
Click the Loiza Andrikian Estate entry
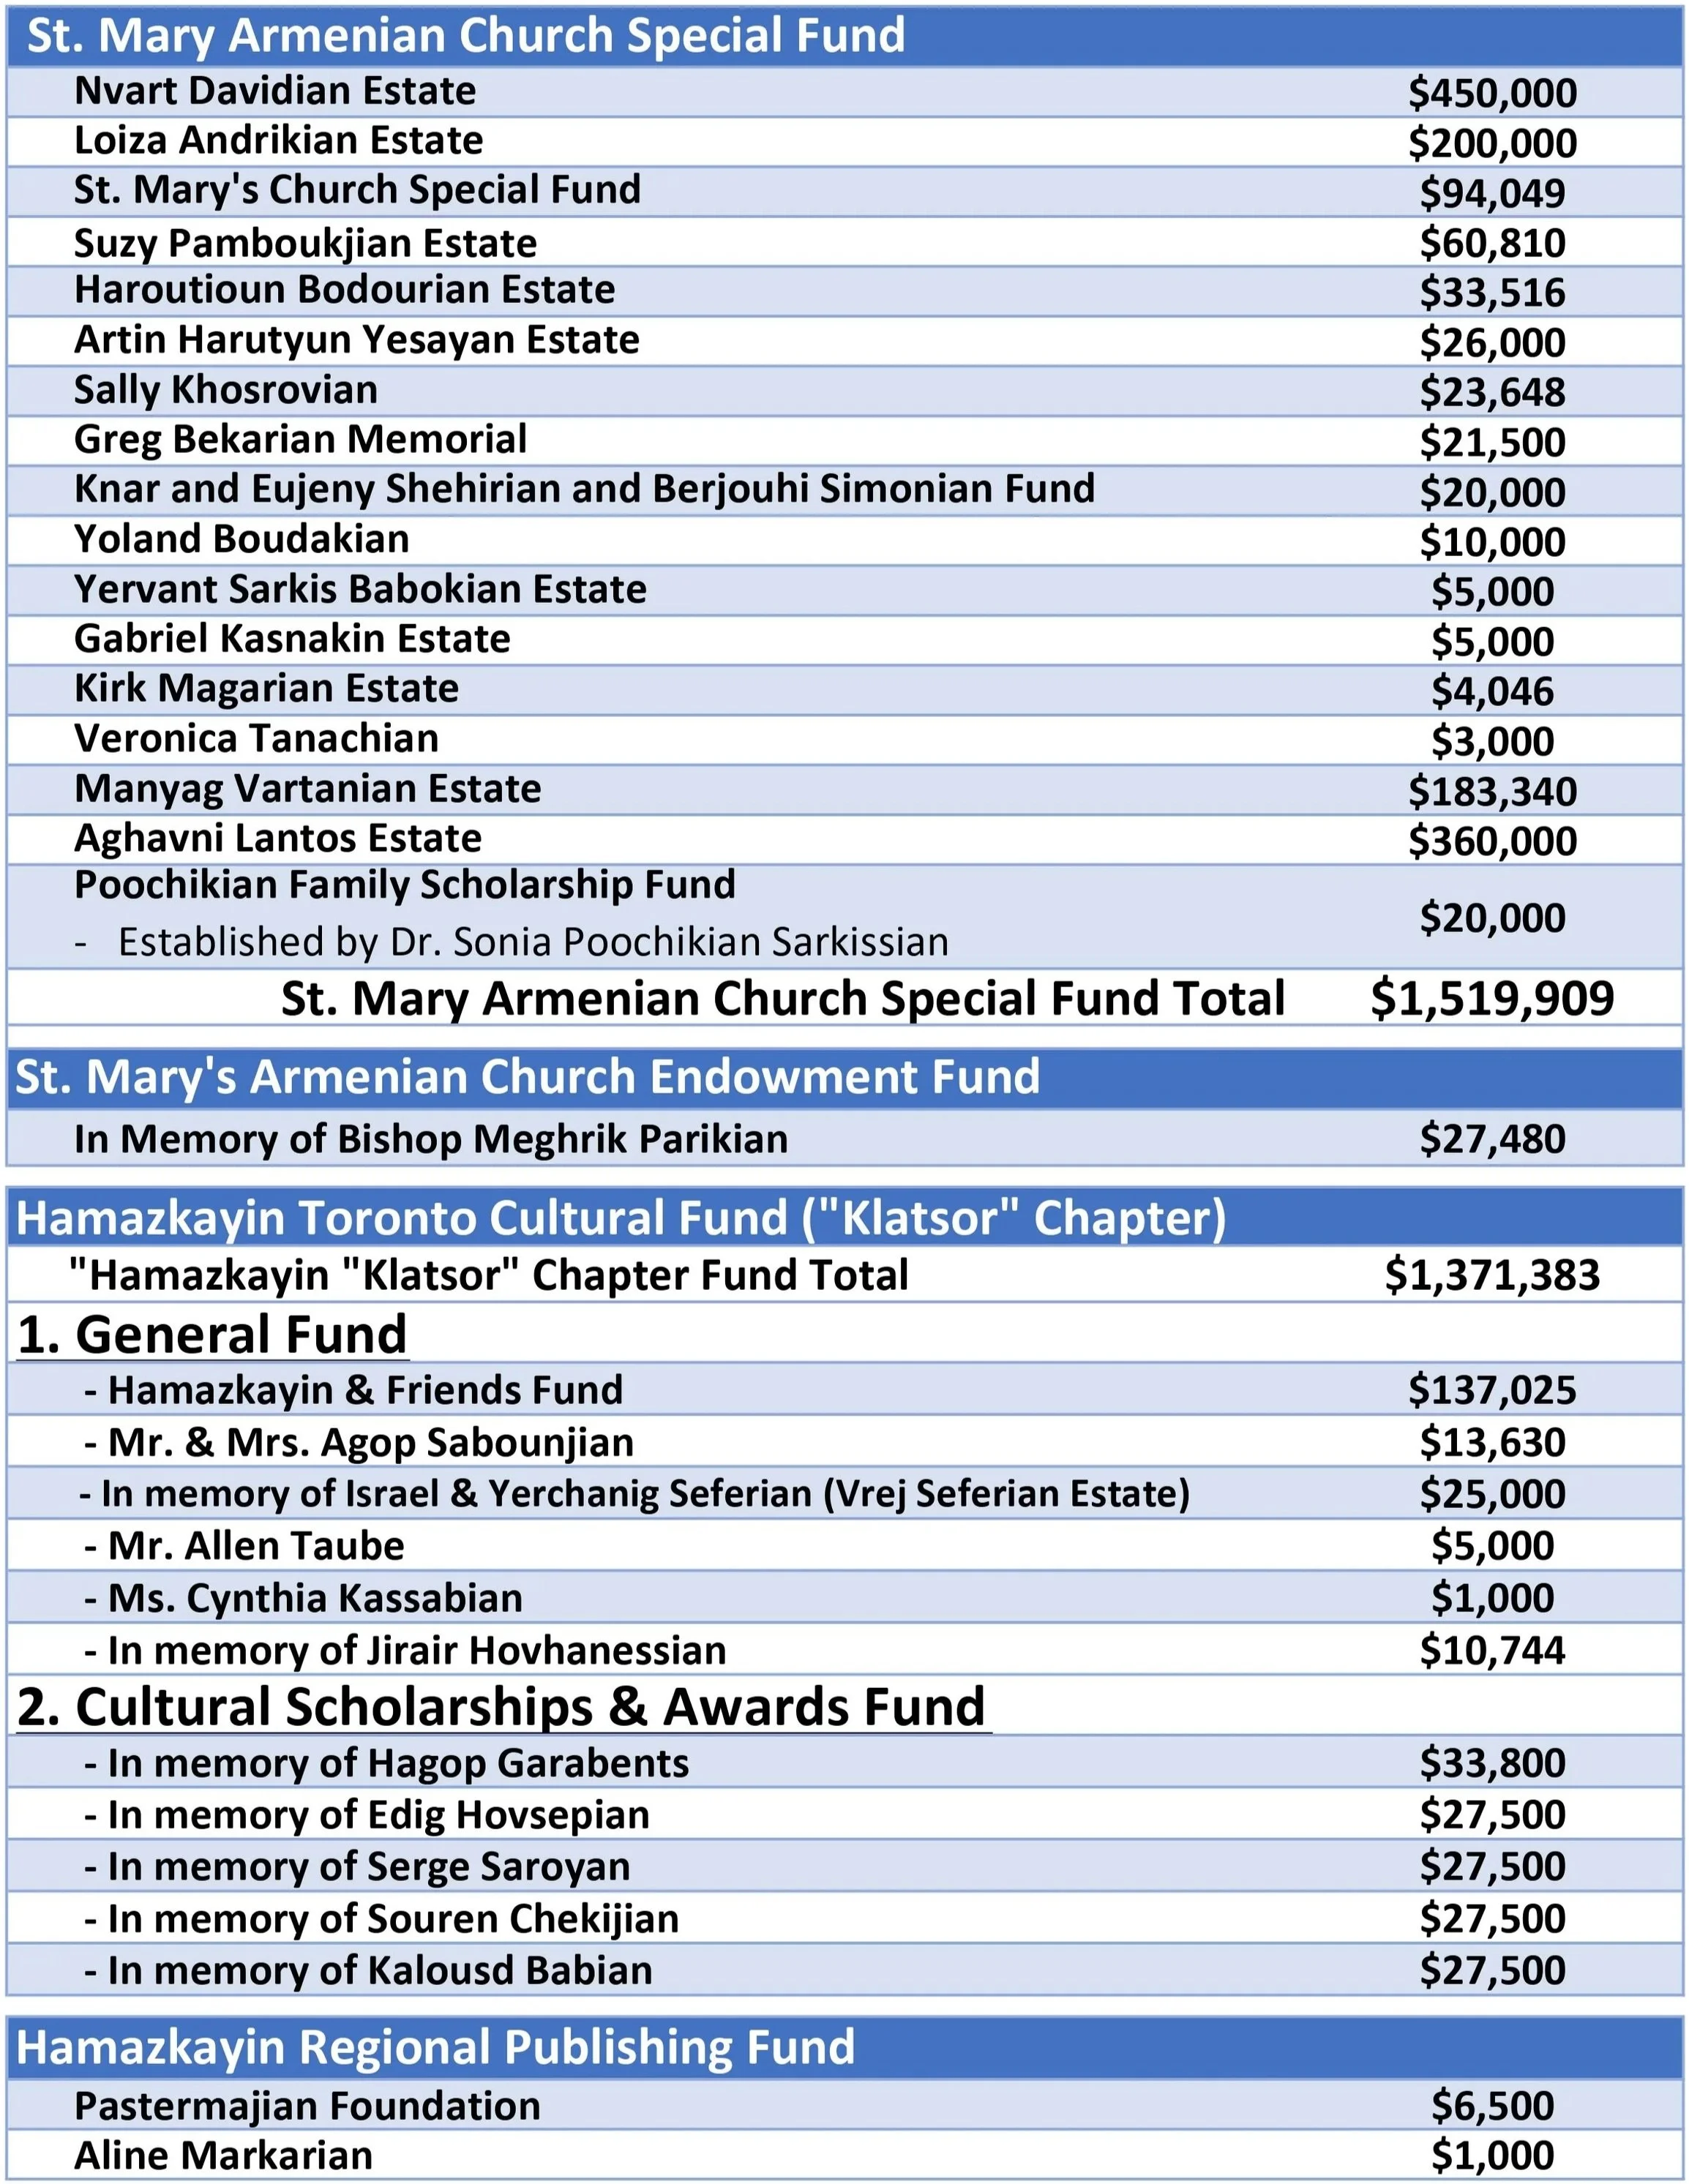pyautogui.click(x=278, y=141)
